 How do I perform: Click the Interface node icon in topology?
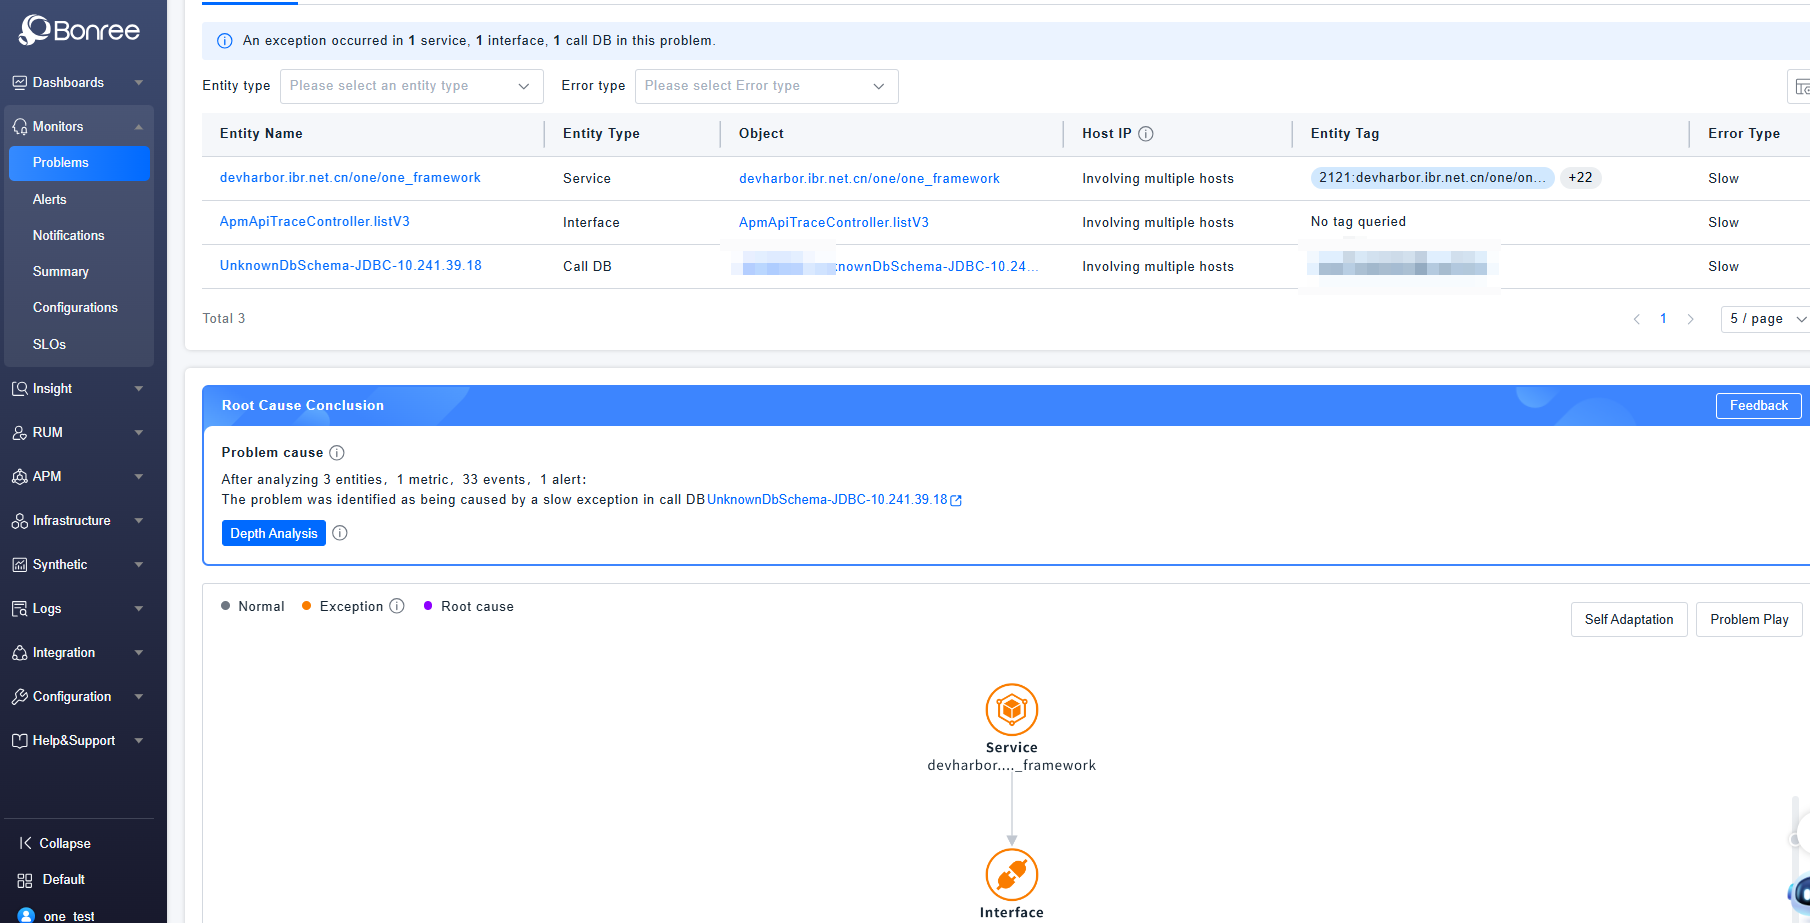(1011, 875)
